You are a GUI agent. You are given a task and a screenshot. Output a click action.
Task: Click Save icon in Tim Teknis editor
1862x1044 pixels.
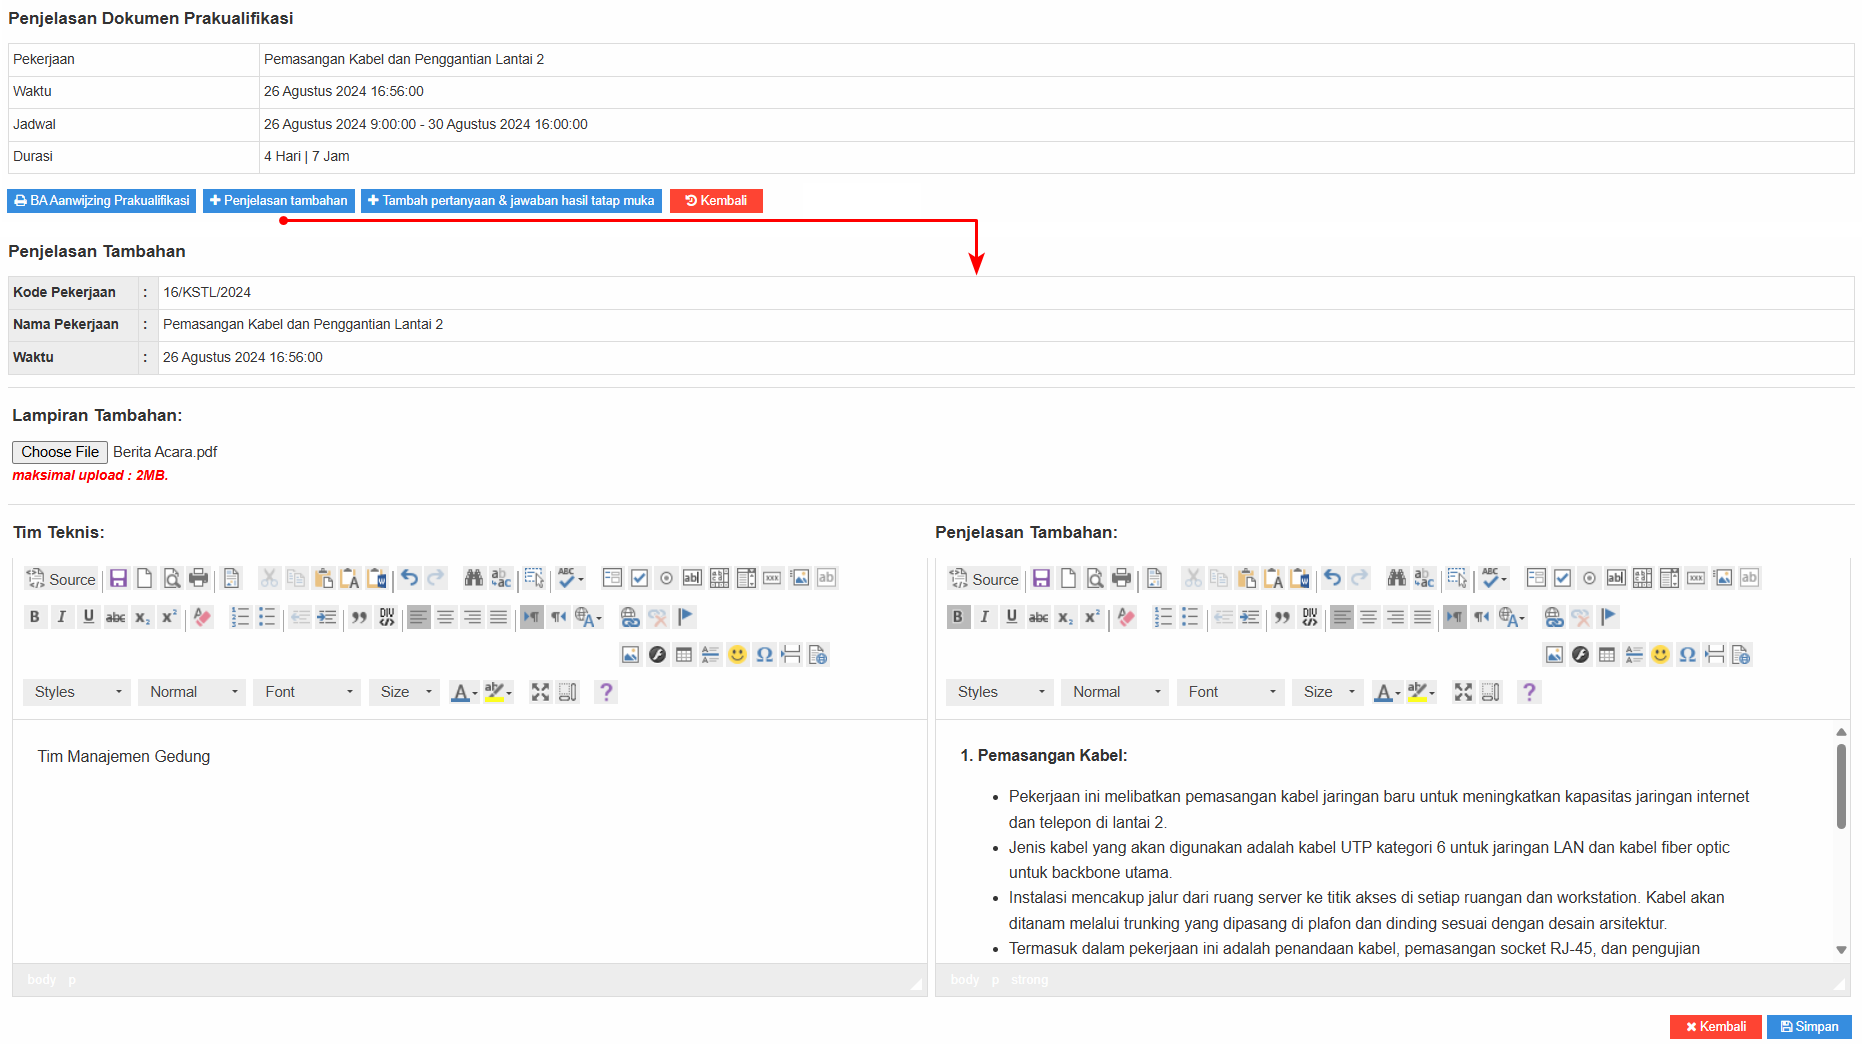tap(118, 578)
